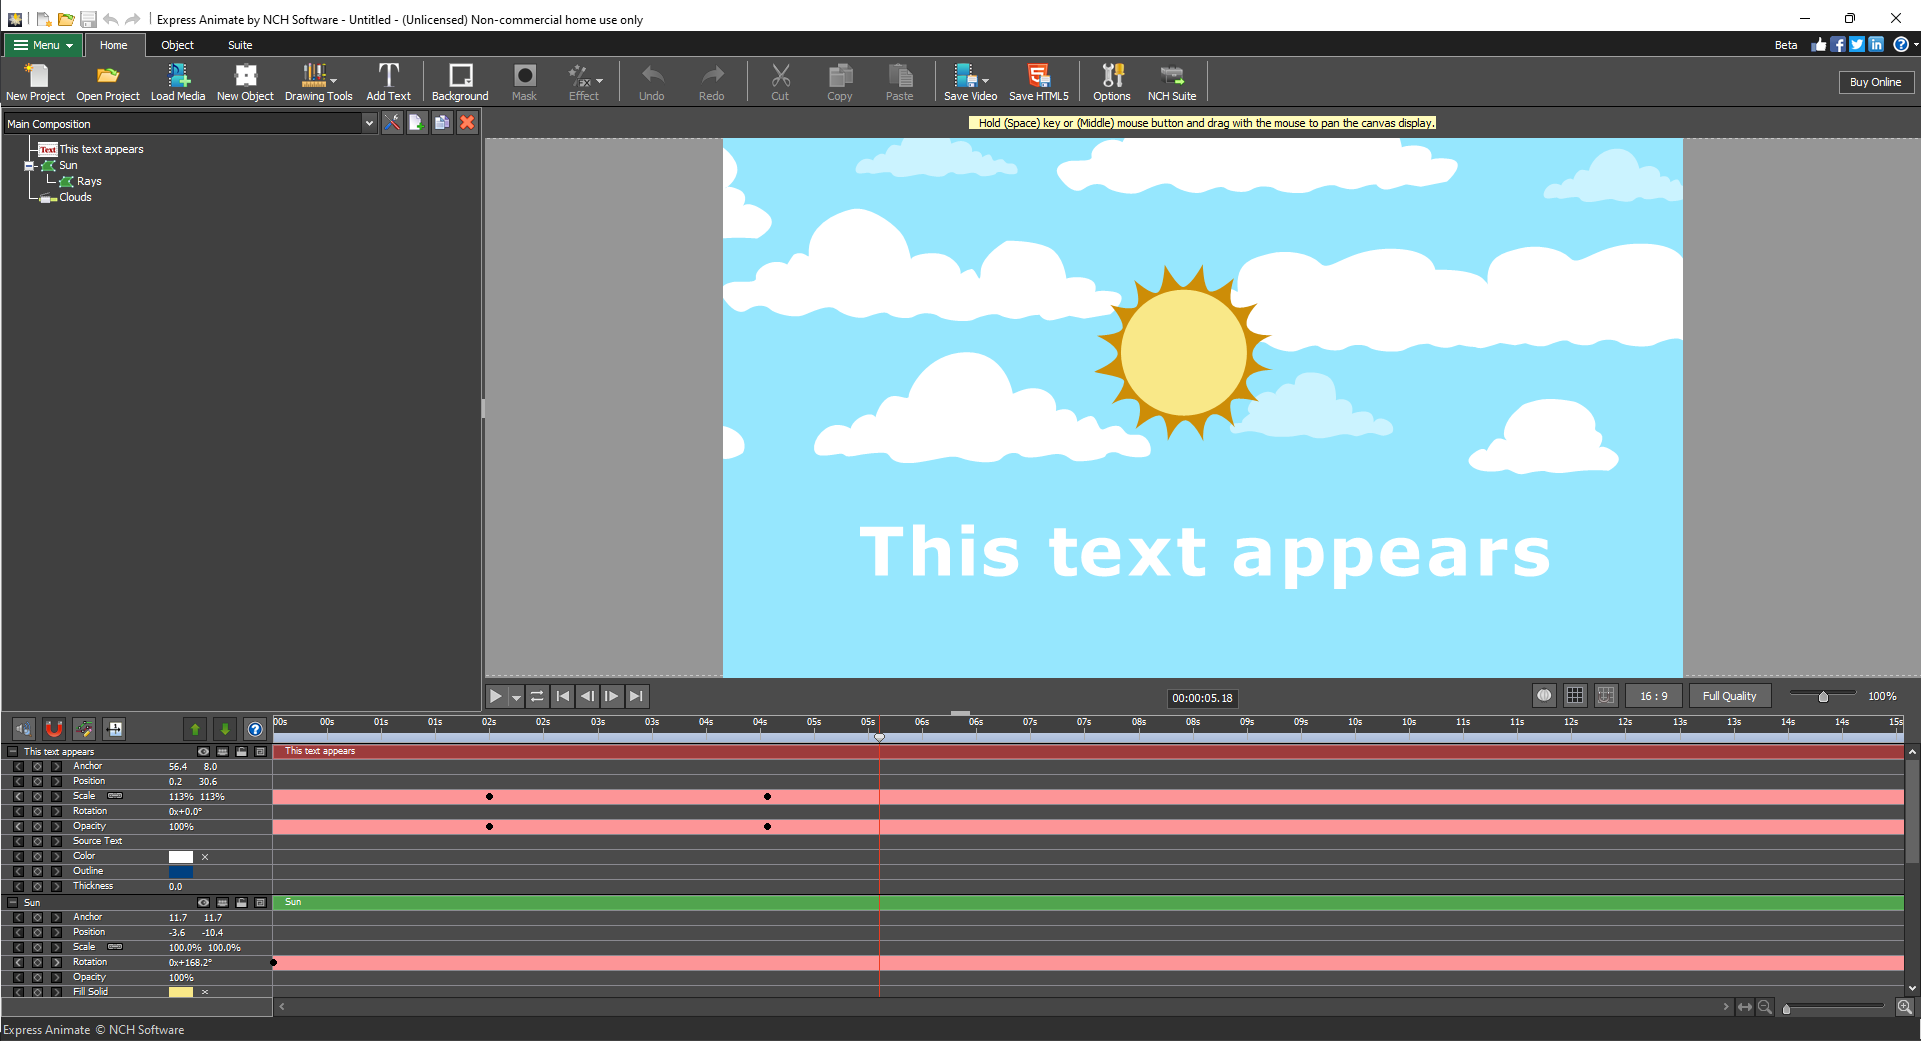This screenshot has width=1921, height=1041.
Task: Click the Mask icon
Action: point(524,81)
